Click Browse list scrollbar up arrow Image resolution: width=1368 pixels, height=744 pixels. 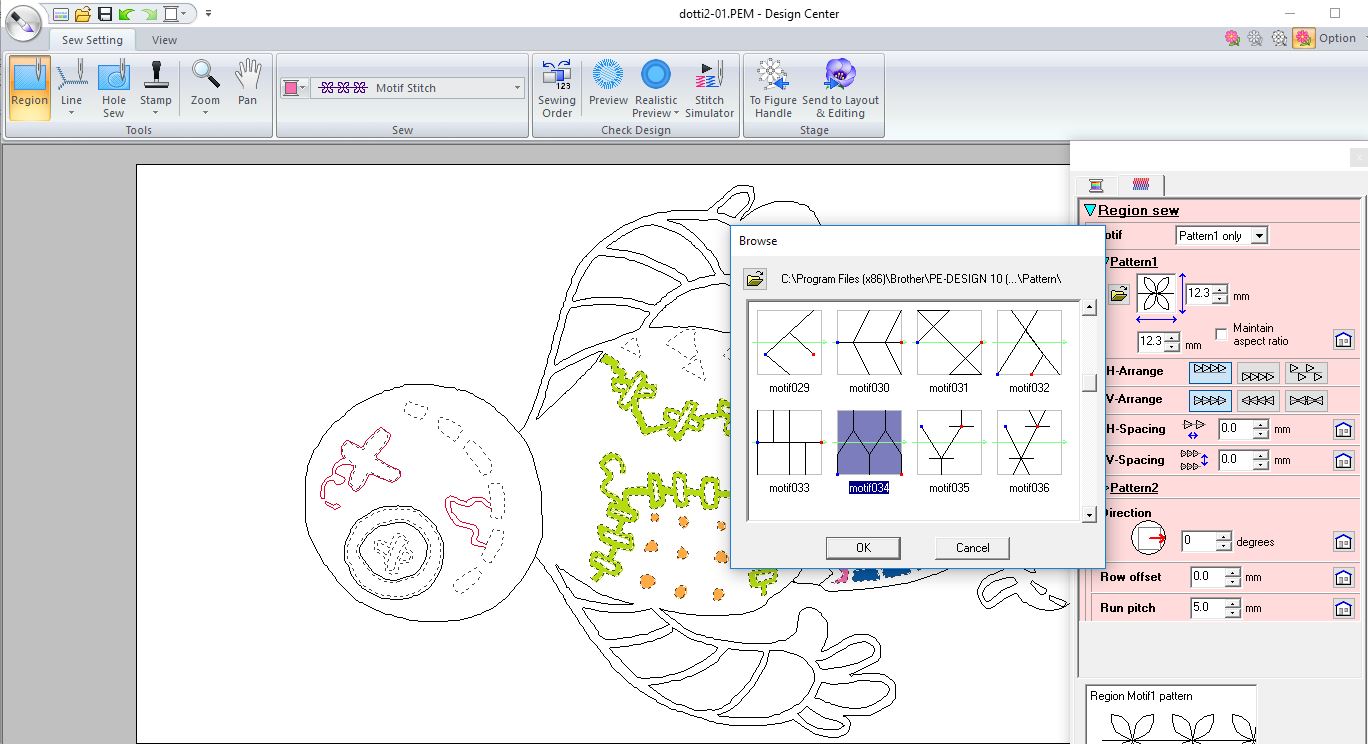(1089, 308)
